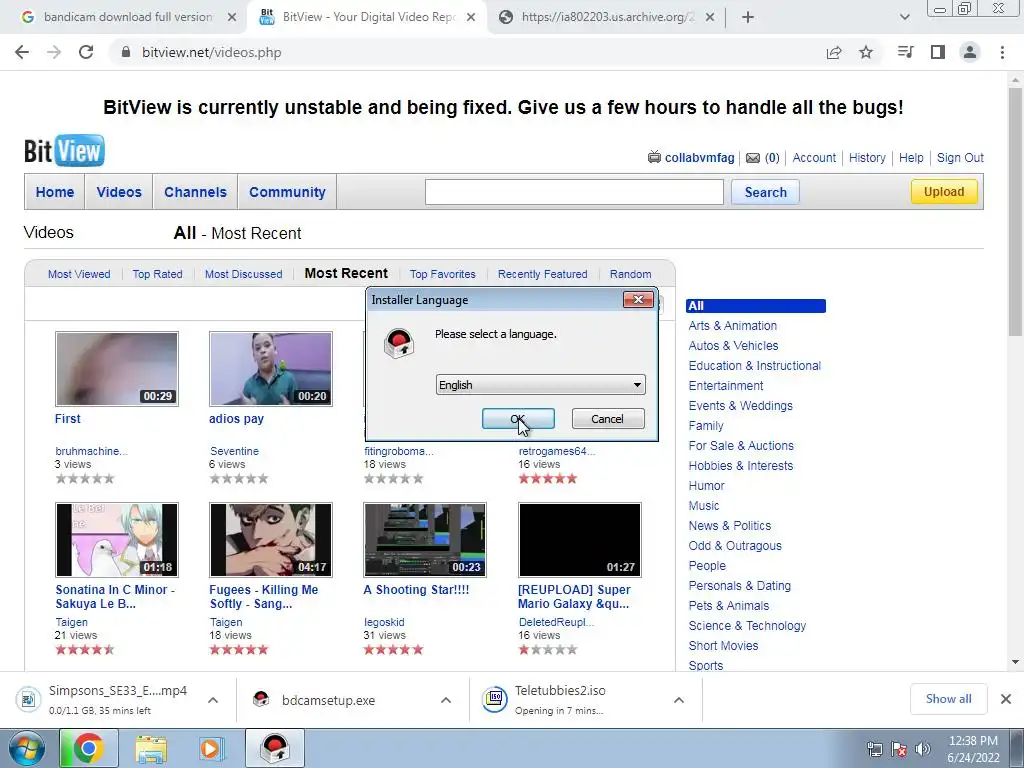Screen dimensions: 1024x768
Task: Select the Music category
Action: [x=703, y=506]
